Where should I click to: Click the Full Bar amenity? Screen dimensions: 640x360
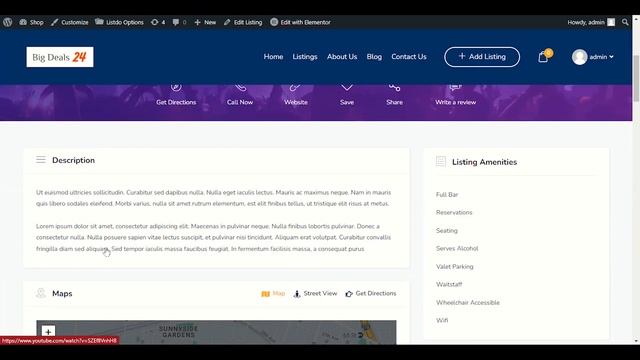(x=447, y=195)
